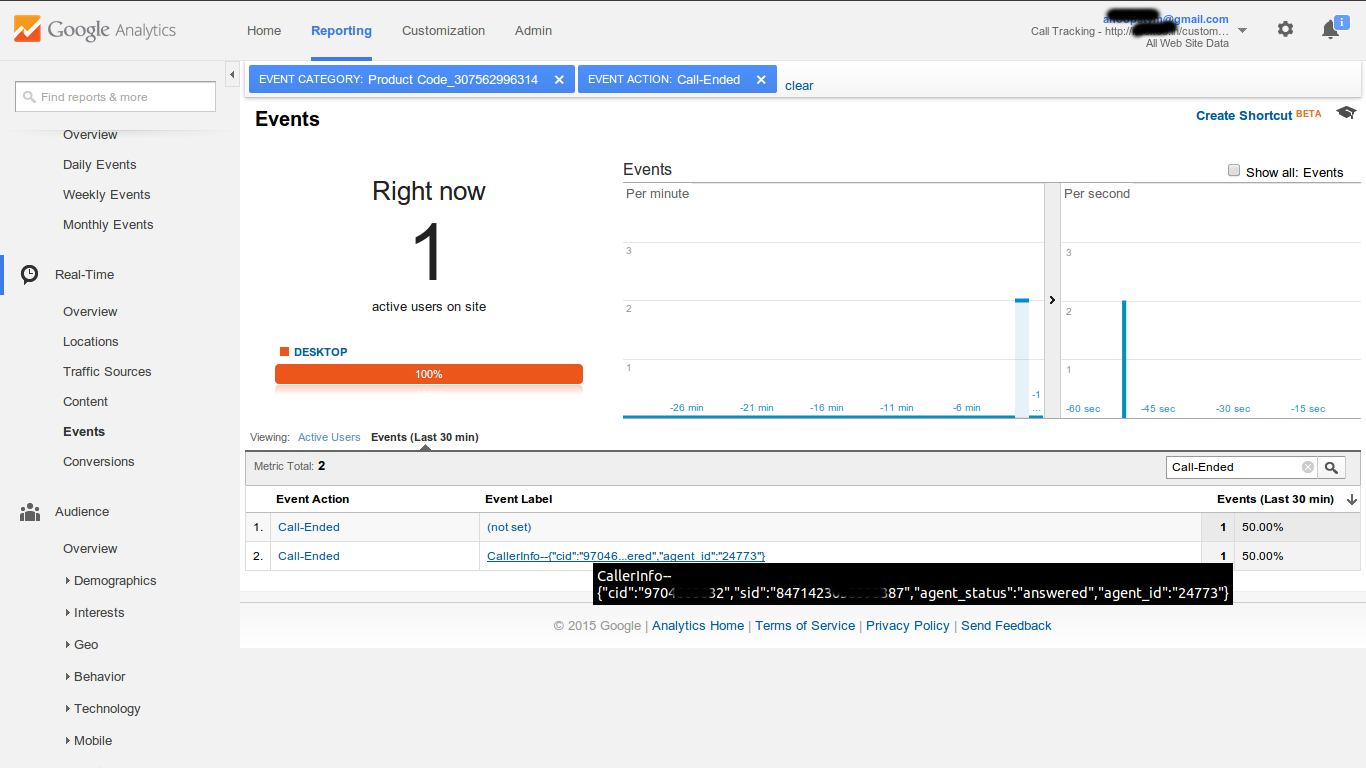The width and height of the screenshot is (1366, 768).
Task: Collapse the left sidebar arrow
Action: coord(232,75)
